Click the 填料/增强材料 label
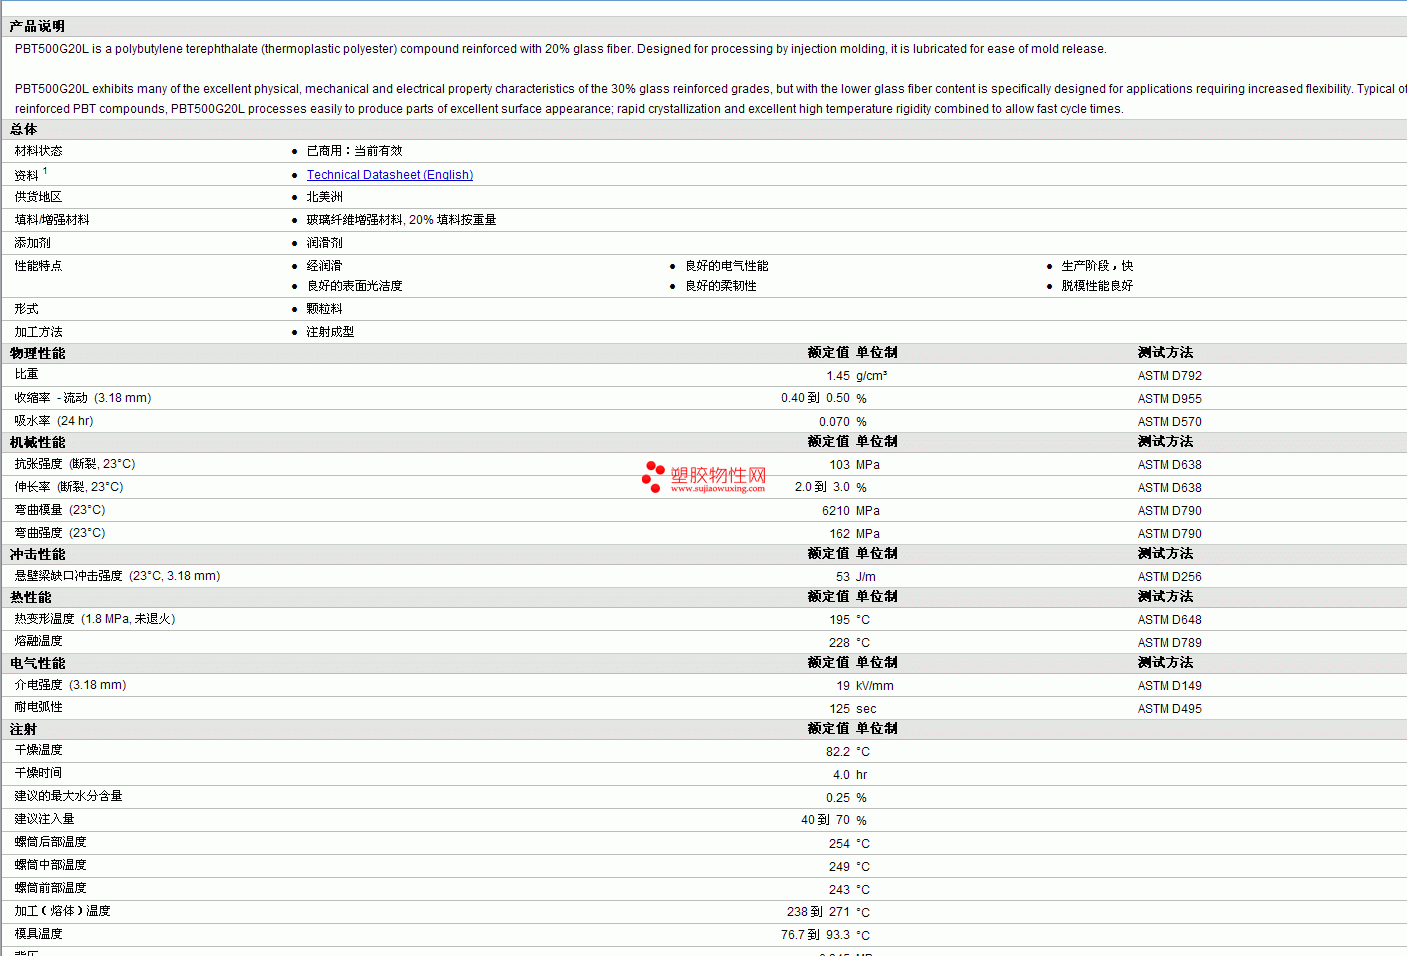1407x956 pixels. (52, 220)
